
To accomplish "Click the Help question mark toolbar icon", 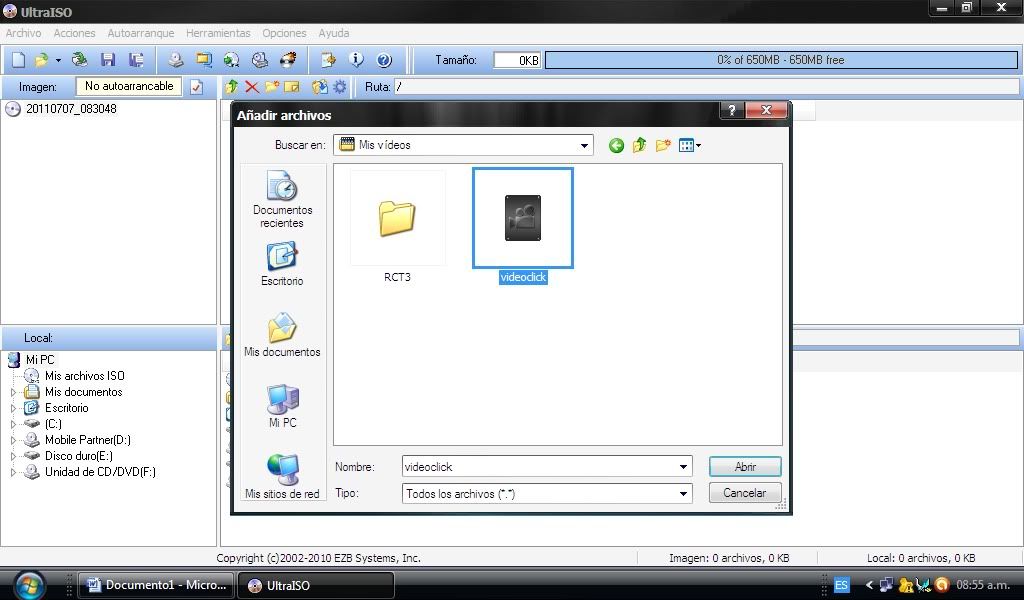I will click(384, 60).
